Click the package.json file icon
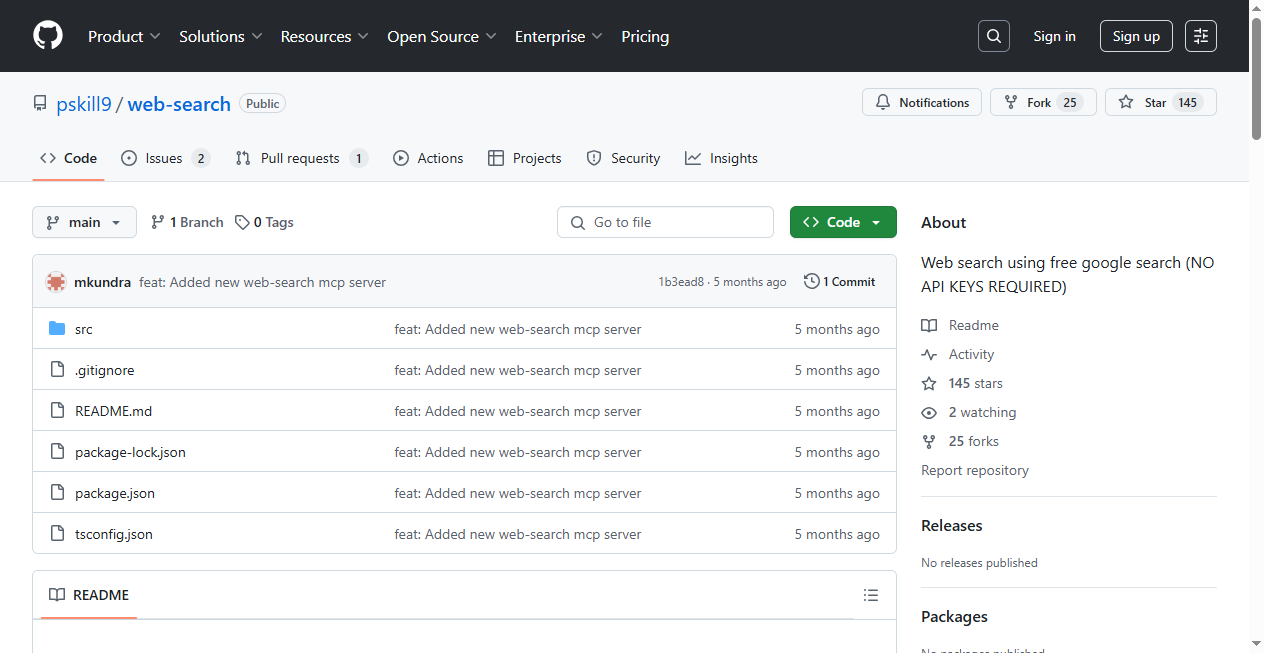This screenshot has height=653, width=1264. (57, 493)
